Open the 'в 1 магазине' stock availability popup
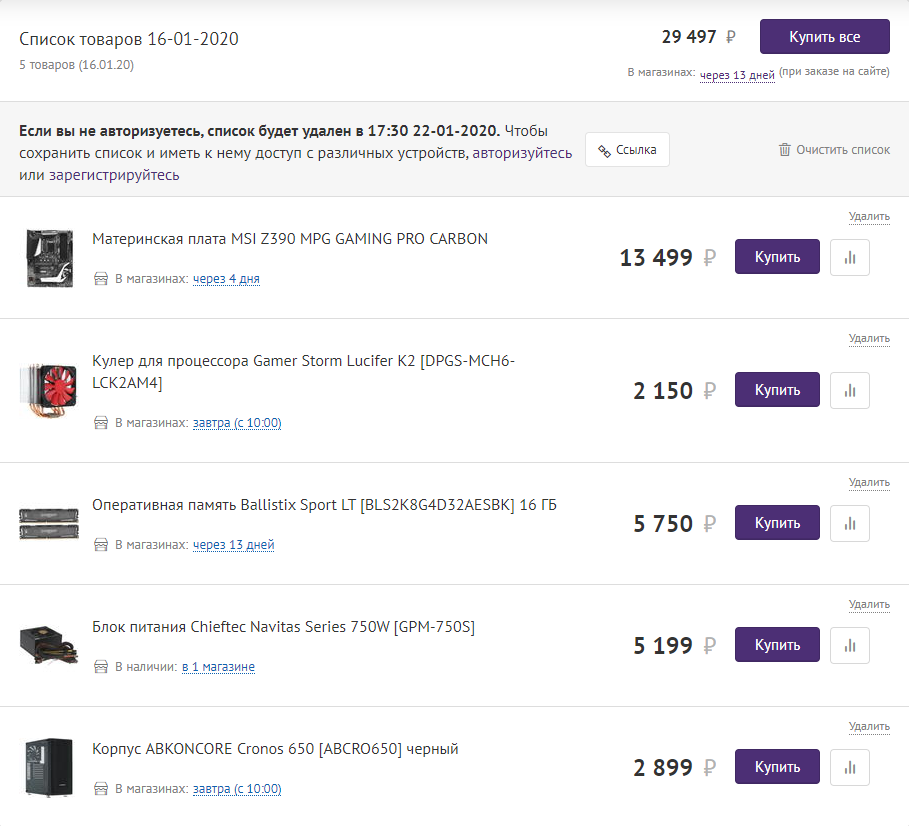The height and width of the screenshot is (826, 909). 218,667
